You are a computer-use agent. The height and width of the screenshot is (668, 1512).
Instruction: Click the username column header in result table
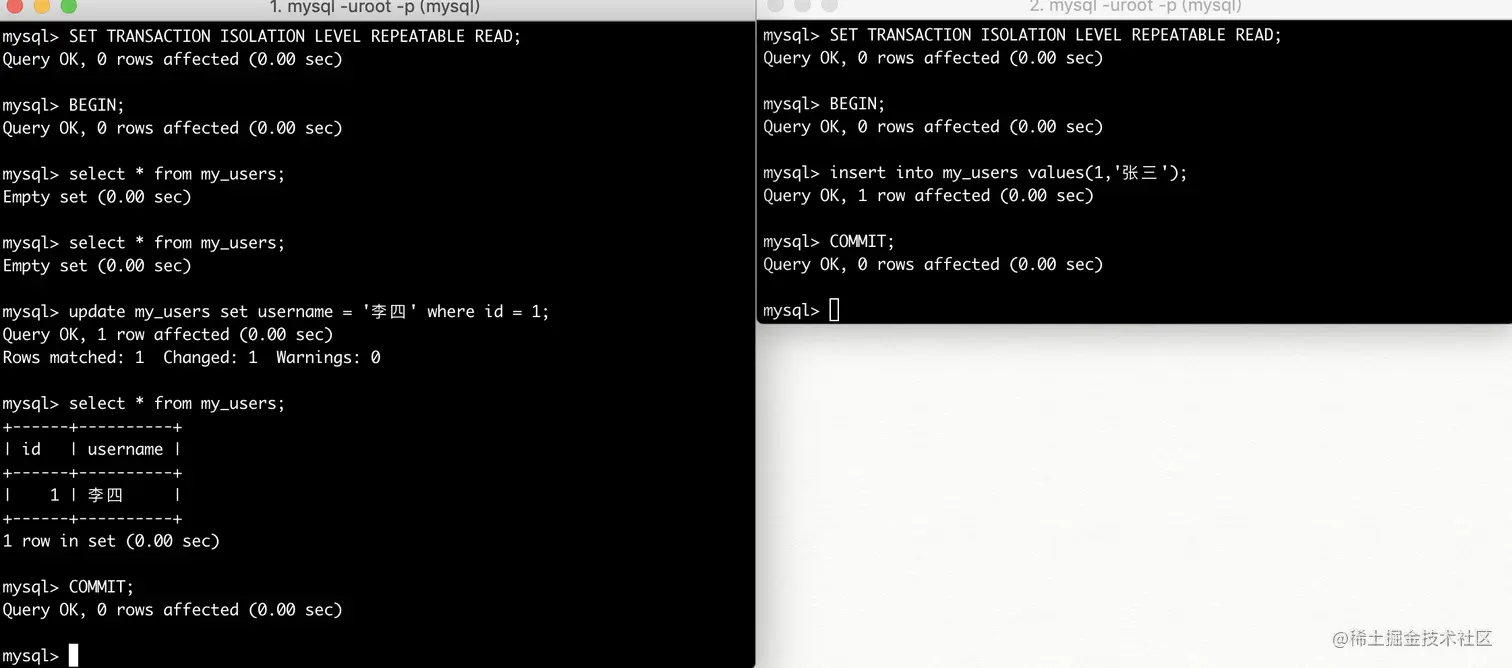pyautogui.click(x=125, y=450)
